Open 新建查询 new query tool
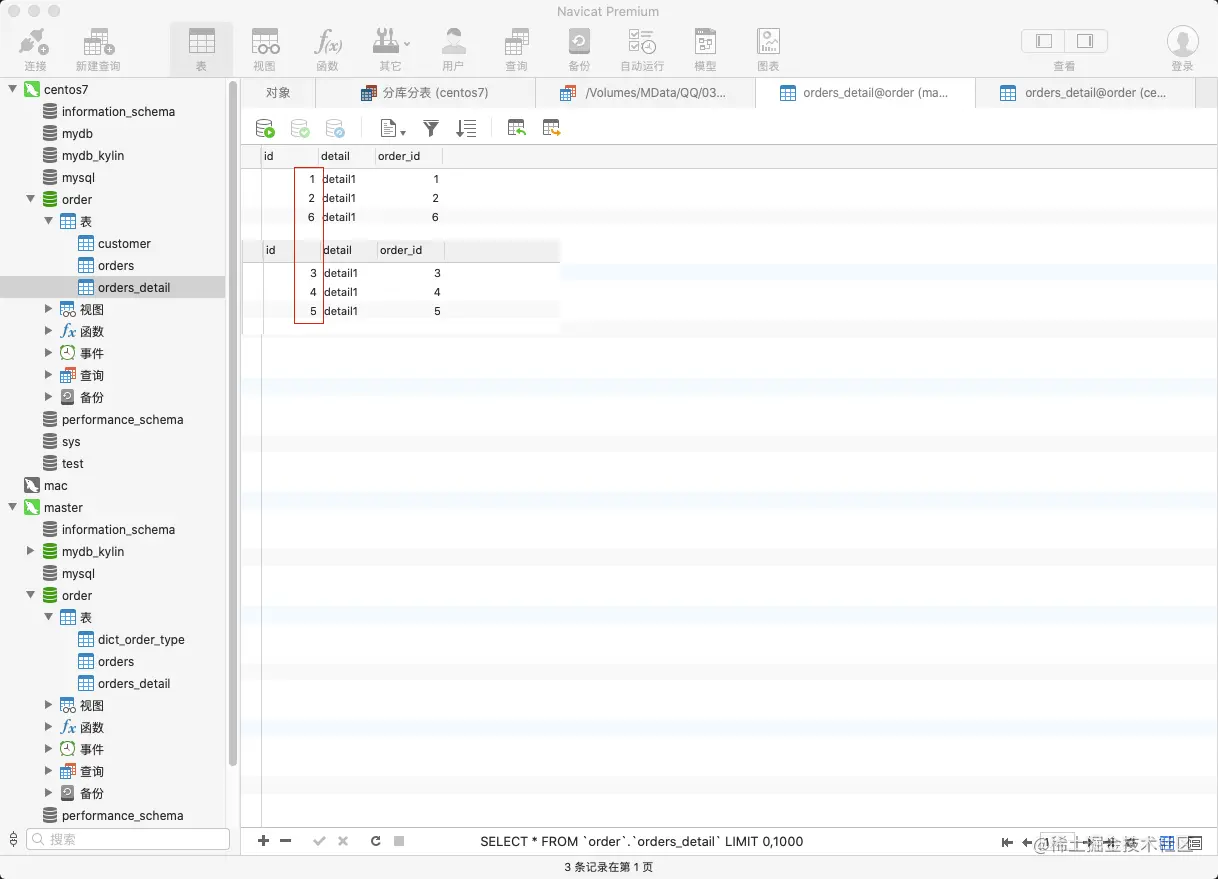1218x879 pixels. coord(98,48)
